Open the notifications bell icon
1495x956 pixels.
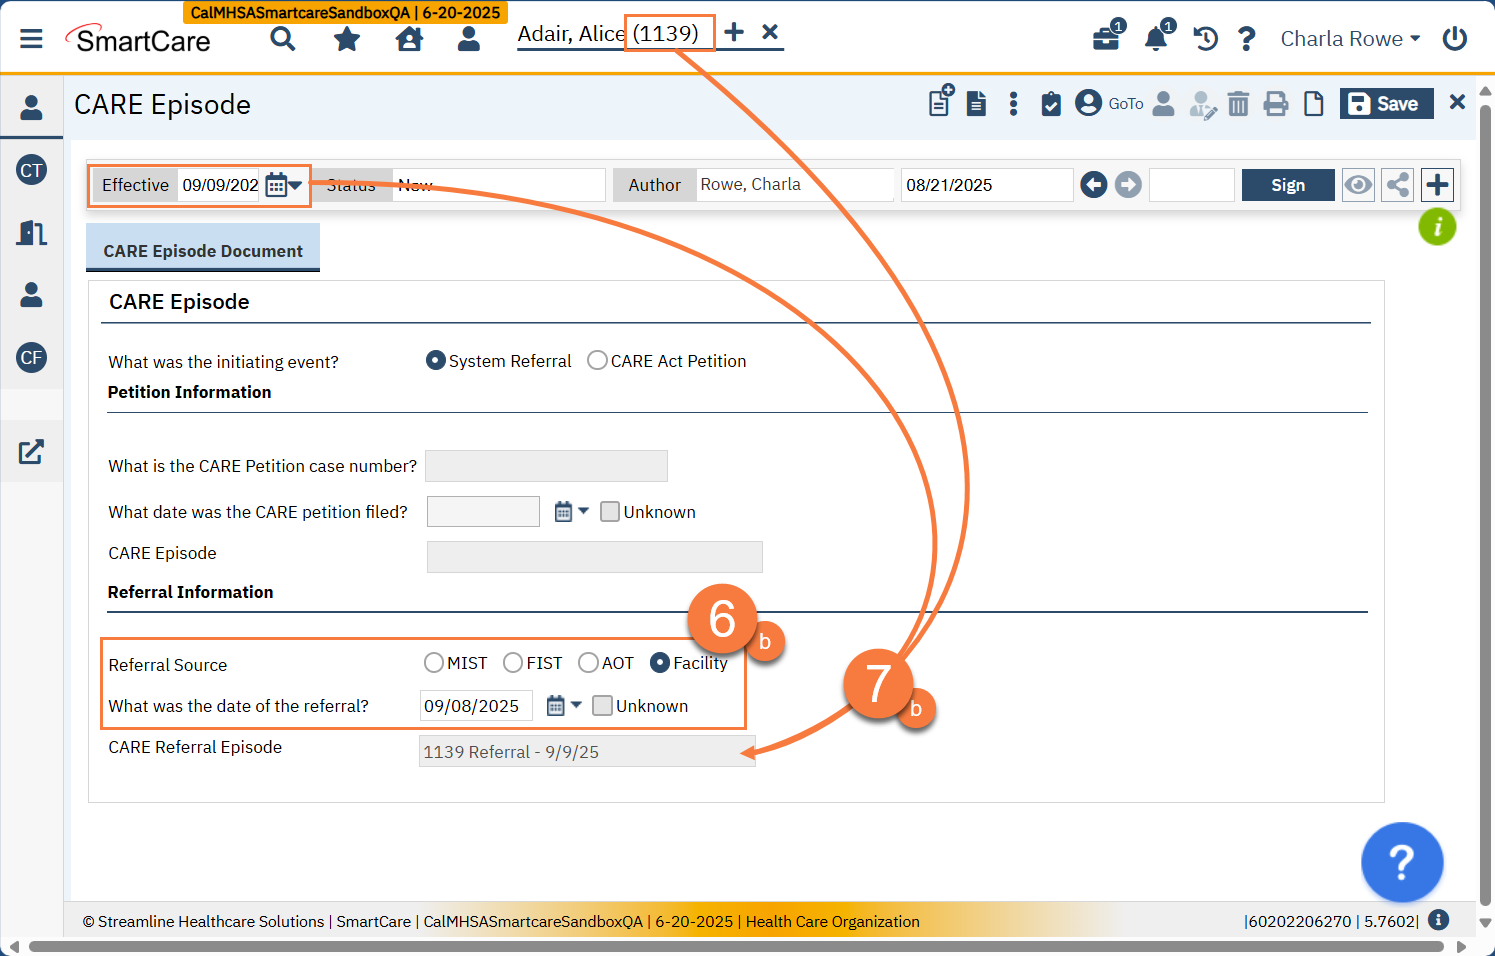[1156, 39]
